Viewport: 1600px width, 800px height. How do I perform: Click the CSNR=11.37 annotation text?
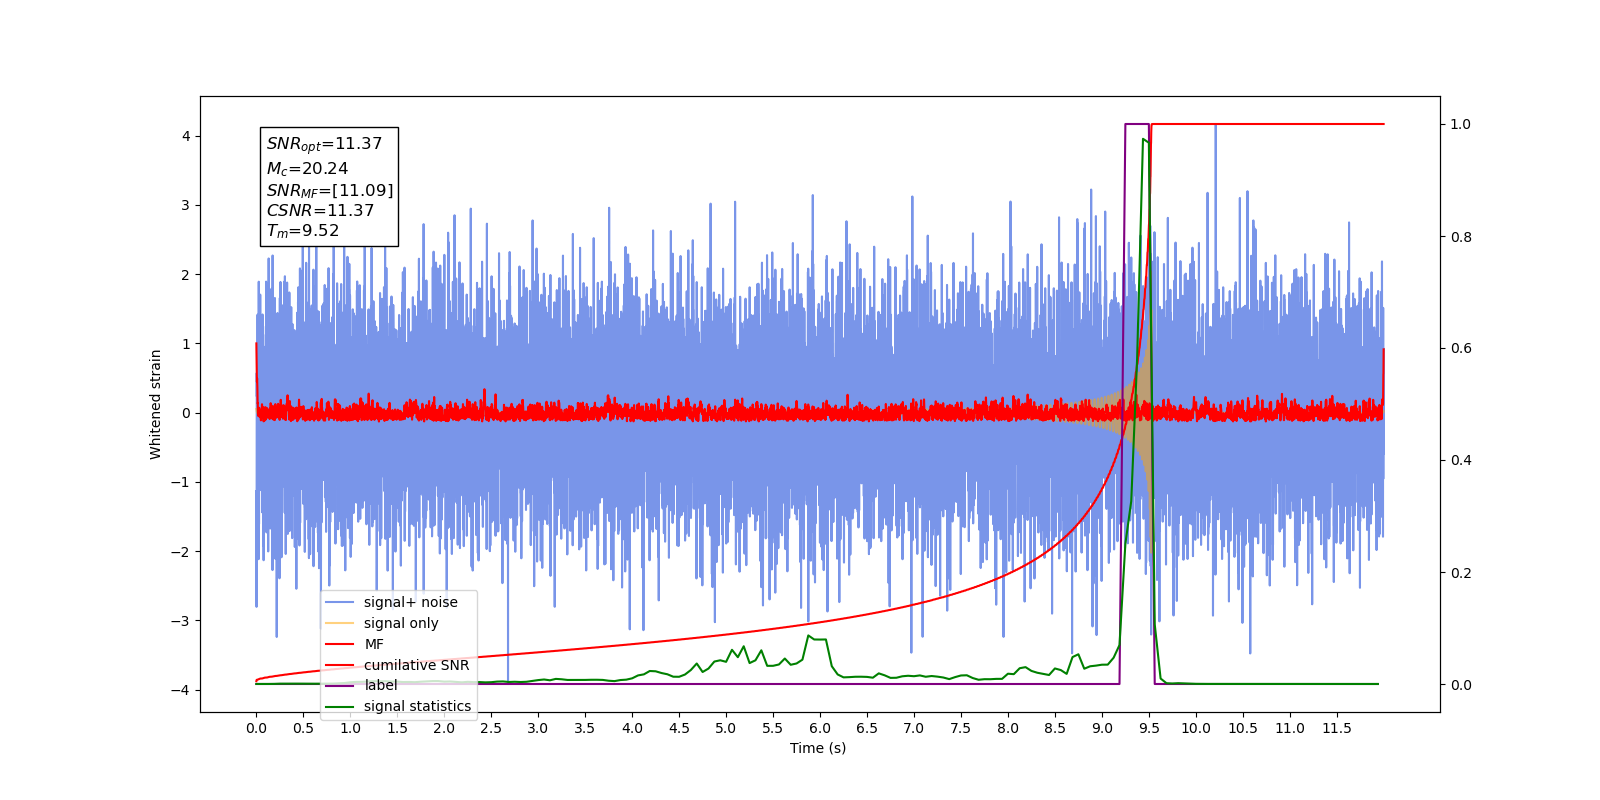(320, 211)
